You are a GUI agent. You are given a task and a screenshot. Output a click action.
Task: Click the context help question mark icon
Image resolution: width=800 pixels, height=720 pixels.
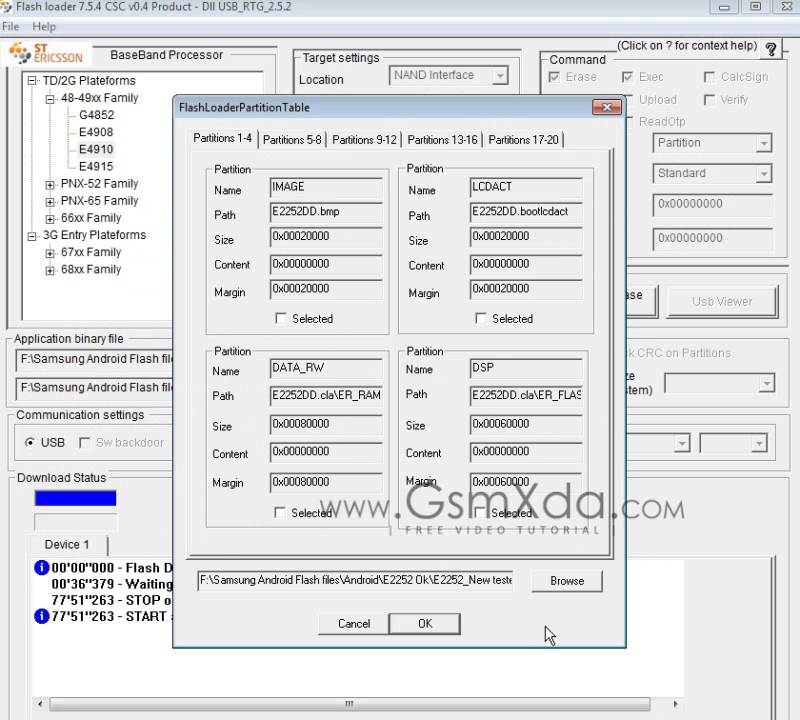(x=770, y=49)
